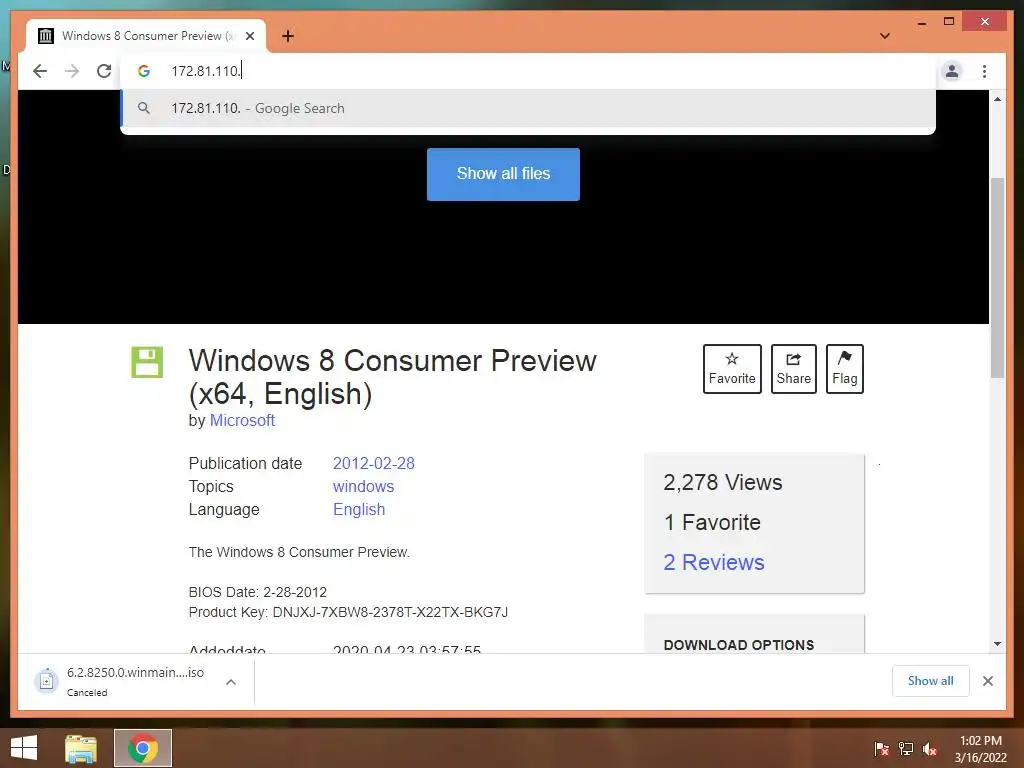Click the page vertical scrollbar thumb
Screen dimensions: 1024x768
pyautogui.click(x=997, y=278)
